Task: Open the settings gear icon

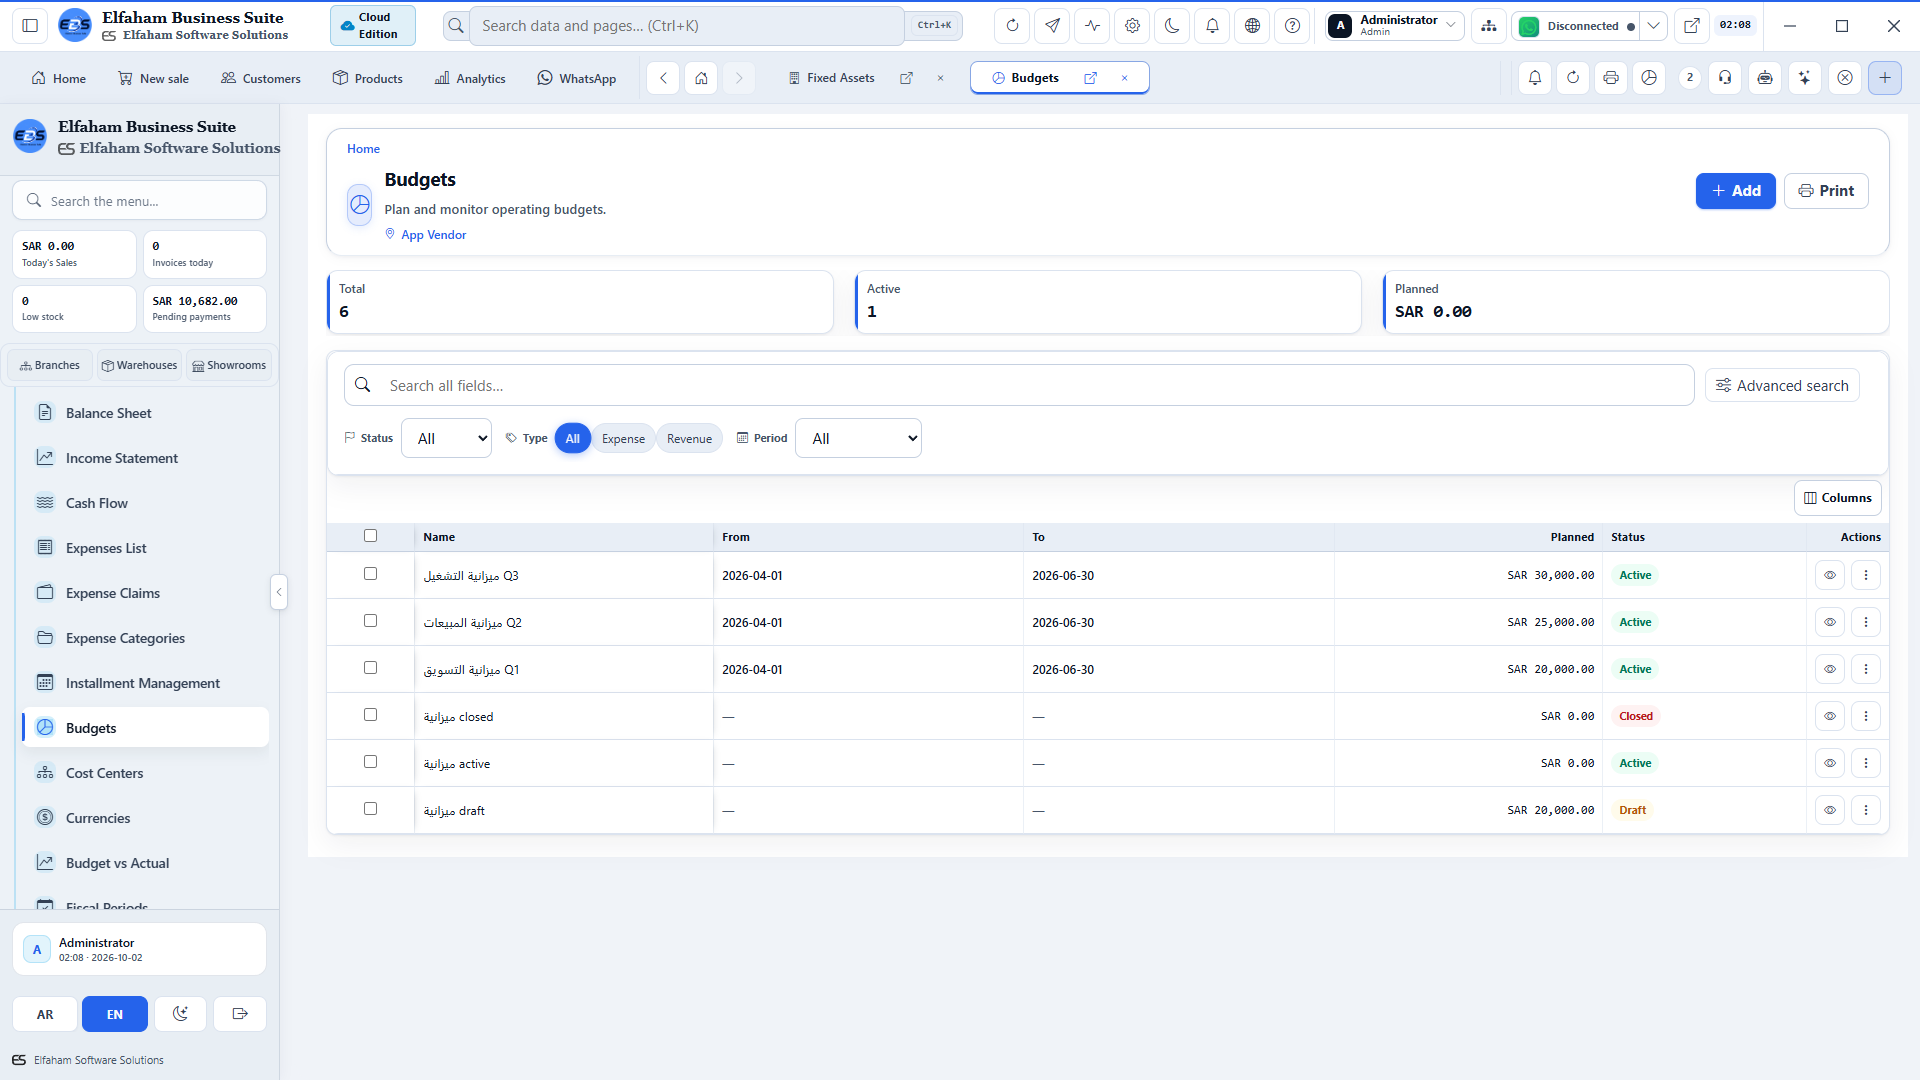Action: pyautogui.click(x=1132, y=26)
